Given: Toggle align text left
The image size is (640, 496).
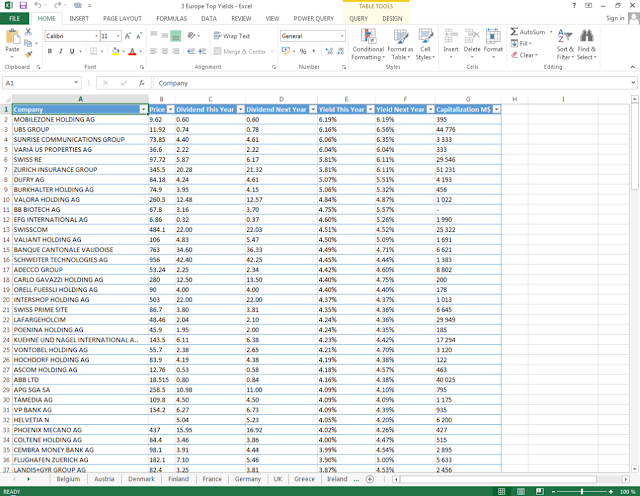Looking at the screenshot, I should click(x=153, y=51).
